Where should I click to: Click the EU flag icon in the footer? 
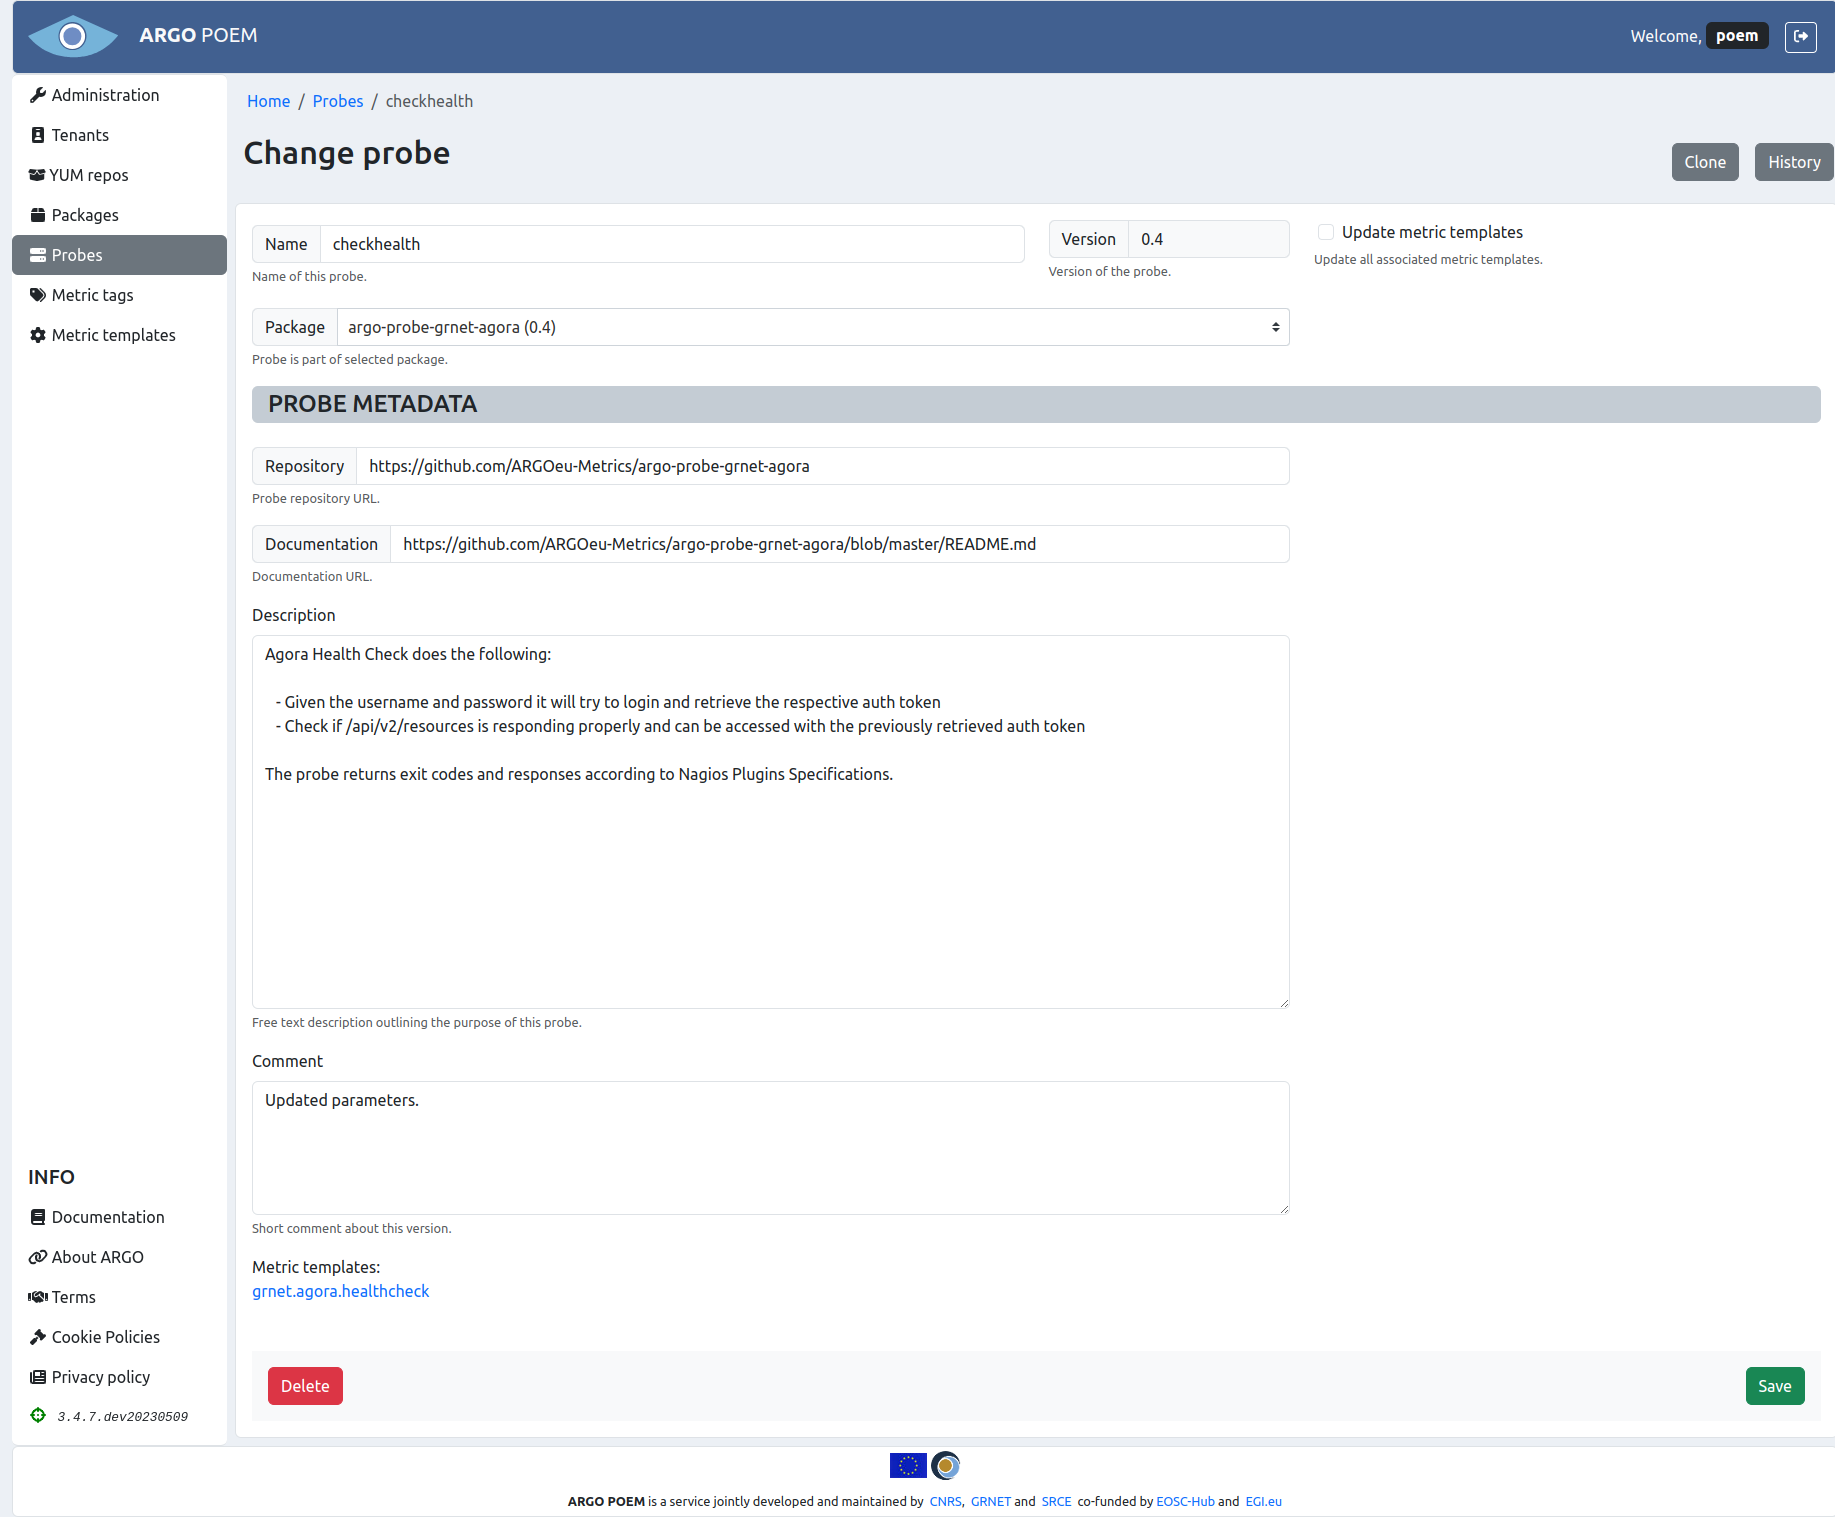tap(908, 1464)
